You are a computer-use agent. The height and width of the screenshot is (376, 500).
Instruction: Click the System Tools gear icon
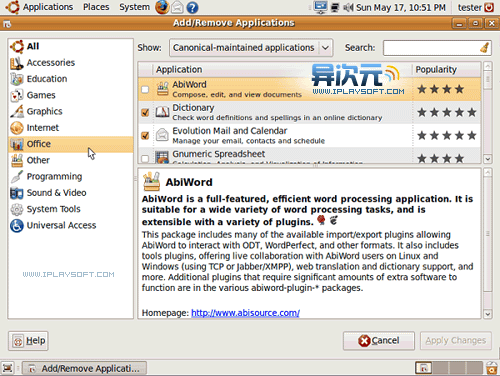17,209
